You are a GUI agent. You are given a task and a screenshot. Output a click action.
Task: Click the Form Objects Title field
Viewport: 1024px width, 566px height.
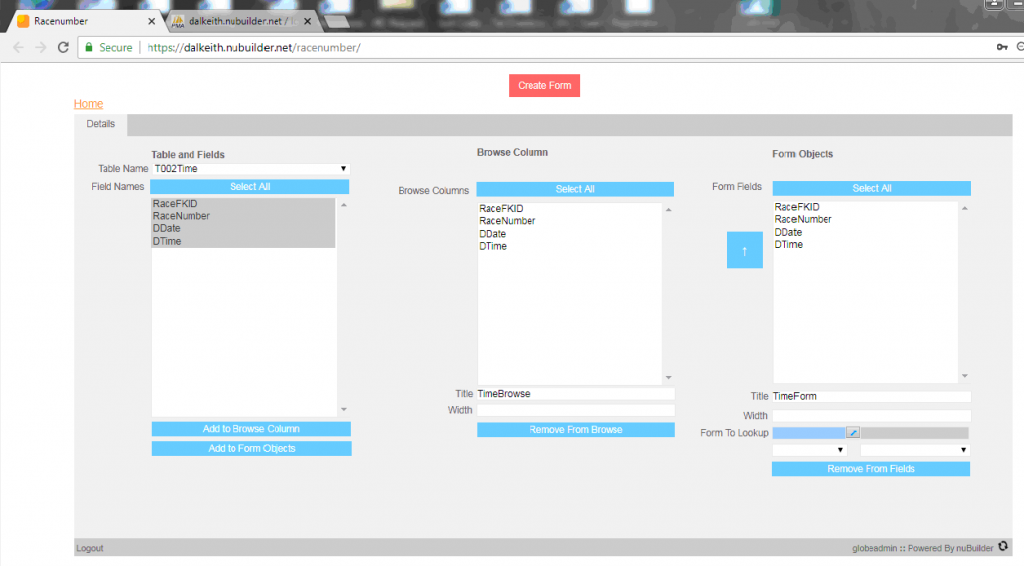click(871, 396)
